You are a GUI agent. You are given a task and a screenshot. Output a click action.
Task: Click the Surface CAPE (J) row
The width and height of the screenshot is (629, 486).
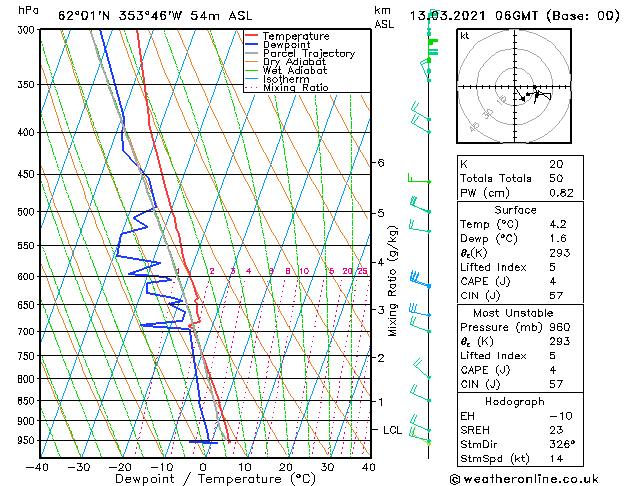click(520, 281)
